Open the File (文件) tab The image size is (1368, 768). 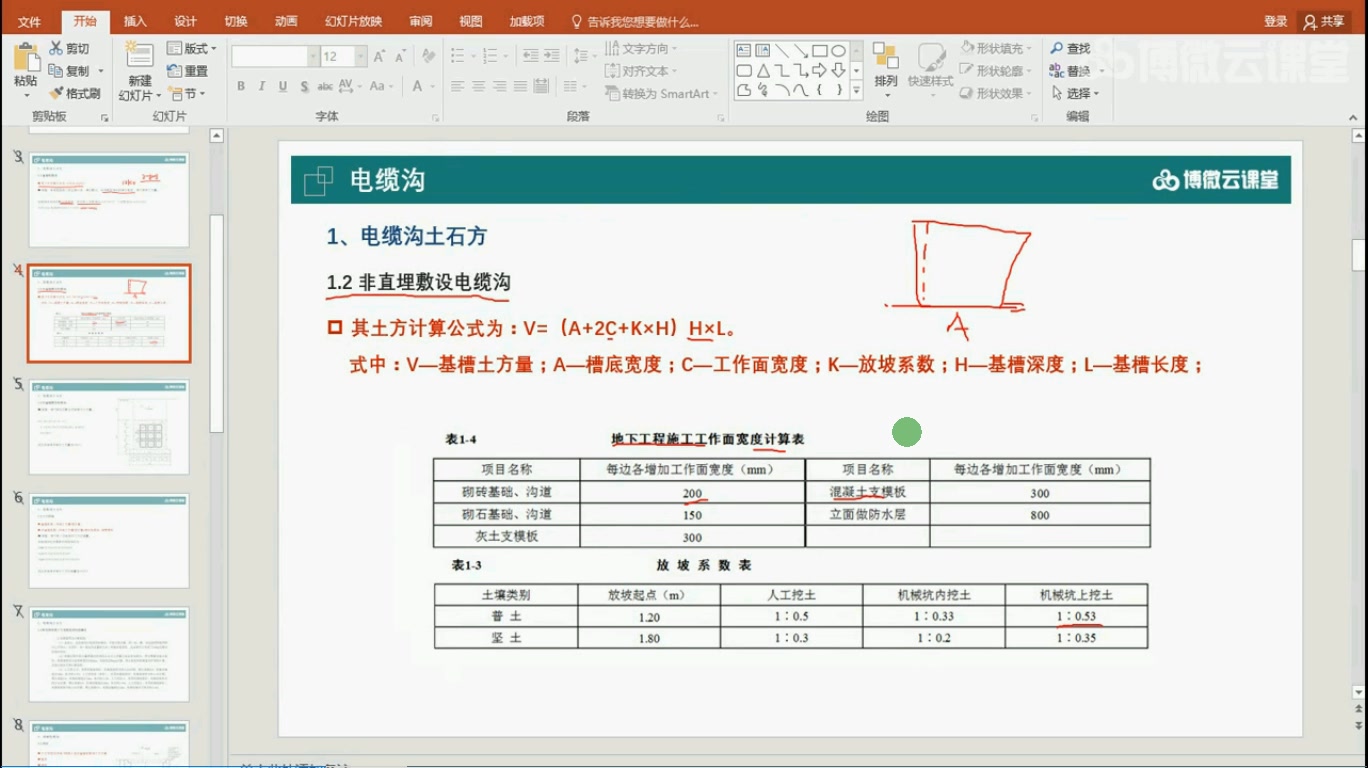tap(29, 21)
